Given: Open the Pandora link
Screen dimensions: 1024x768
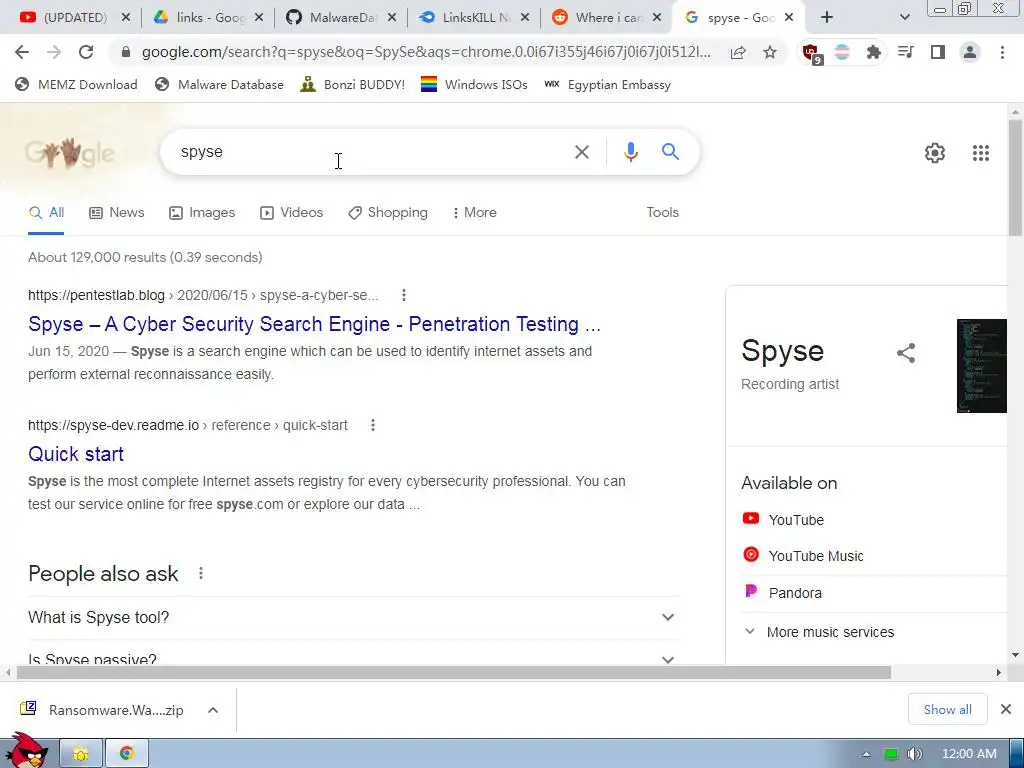Looking at the screenshot, I should 782,592.
